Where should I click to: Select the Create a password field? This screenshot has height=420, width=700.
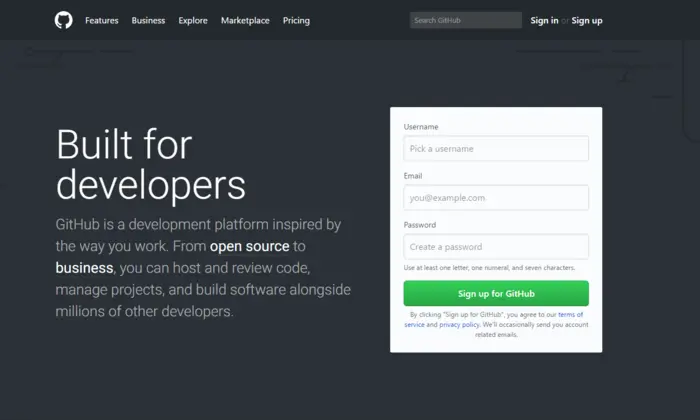[x=496, y=247]
